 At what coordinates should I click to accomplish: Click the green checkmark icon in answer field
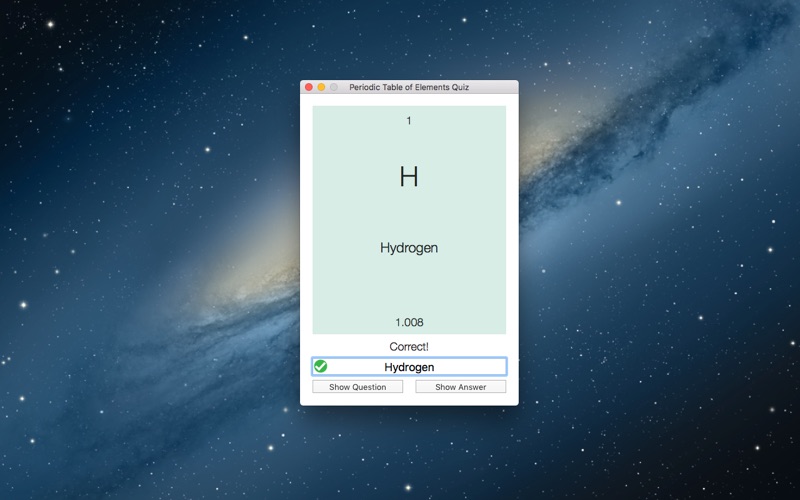pyautogui.click(x=321, y=366)
